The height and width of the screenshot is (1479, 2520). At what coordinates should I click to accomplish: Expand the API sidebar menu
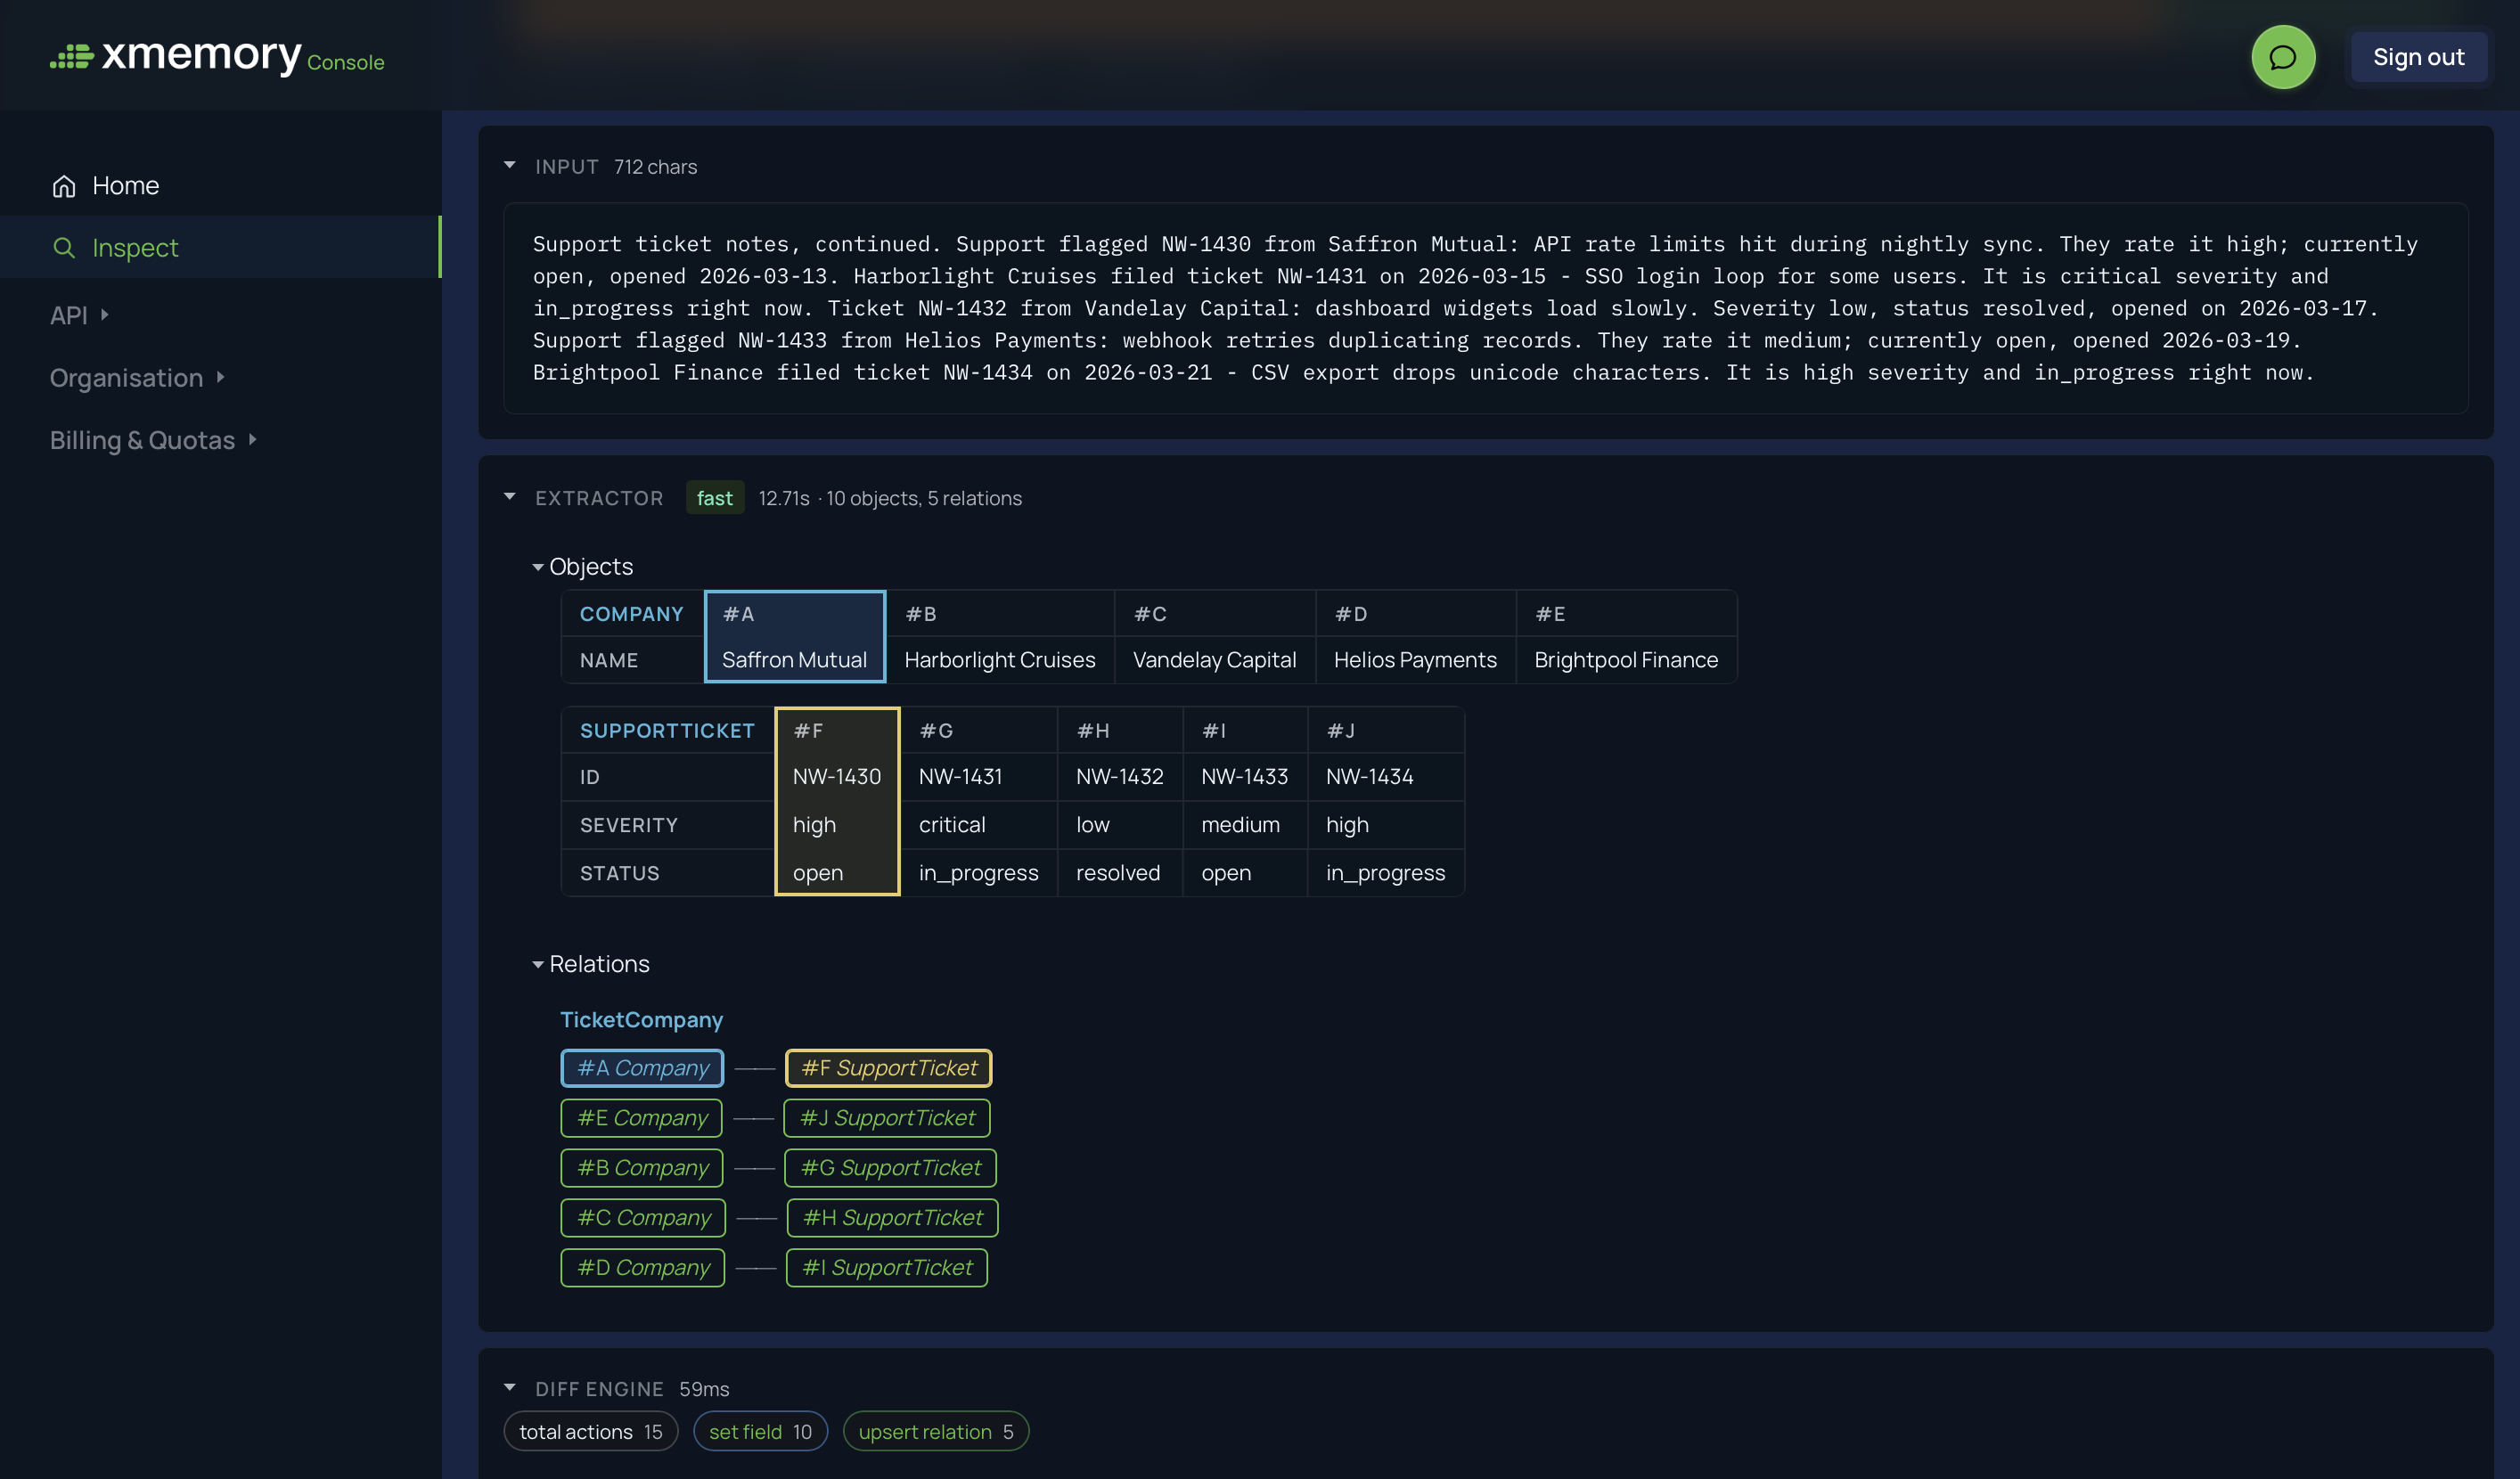click(x=79, y=315)
